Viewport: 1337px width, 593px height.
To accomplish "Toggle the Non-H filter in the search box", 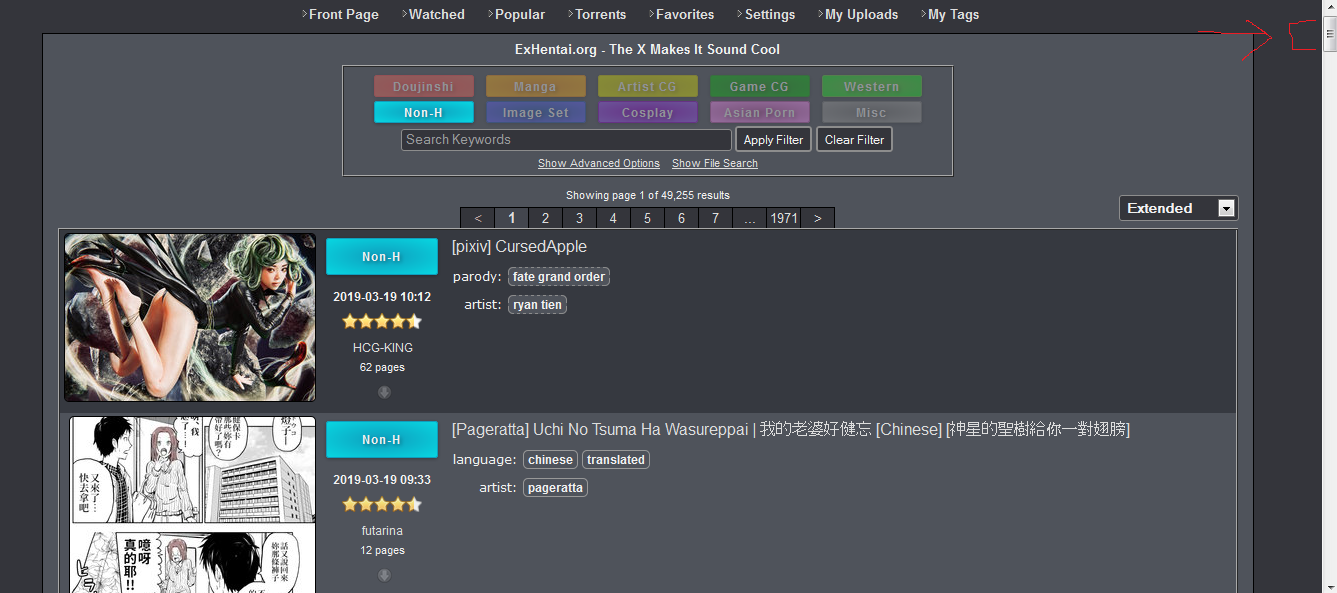I will pos(423,113).
